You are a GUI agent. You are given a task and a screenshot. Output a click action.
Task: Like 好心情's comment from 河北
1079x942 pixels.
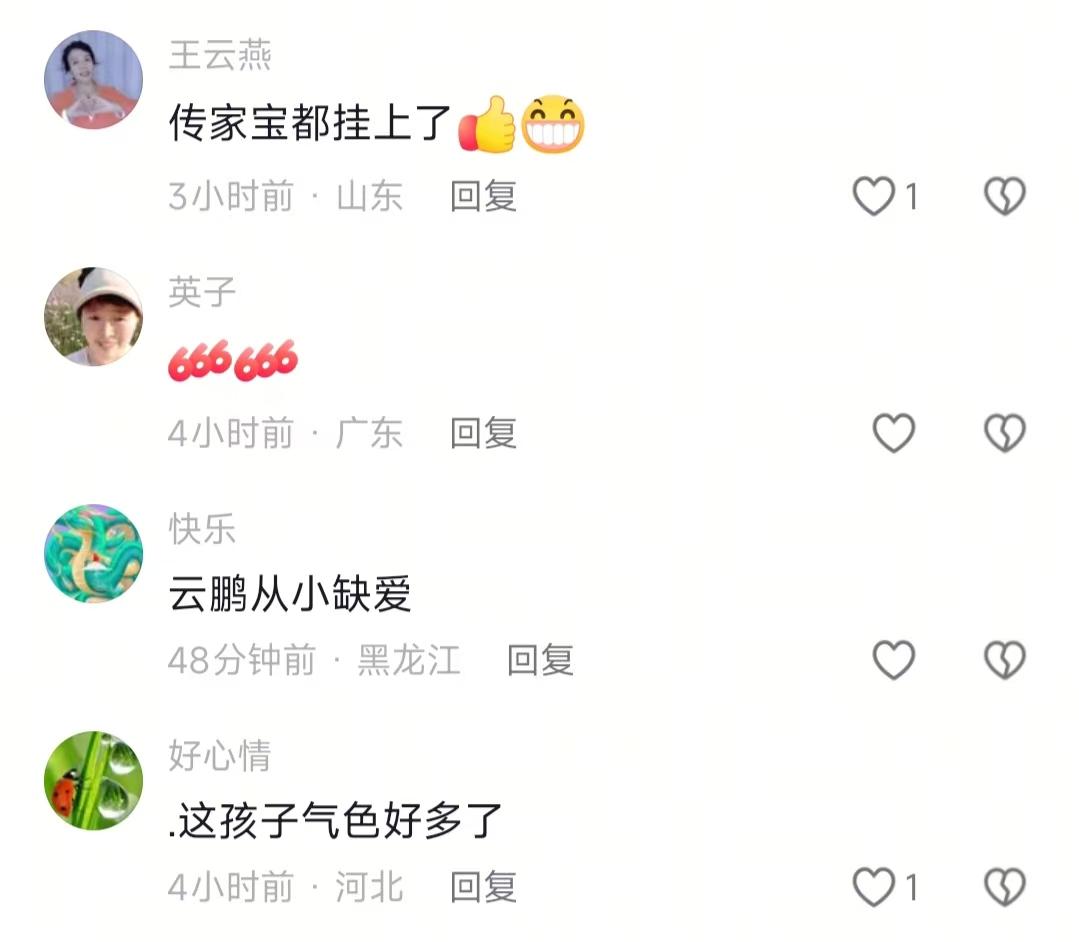pos(873,886)
